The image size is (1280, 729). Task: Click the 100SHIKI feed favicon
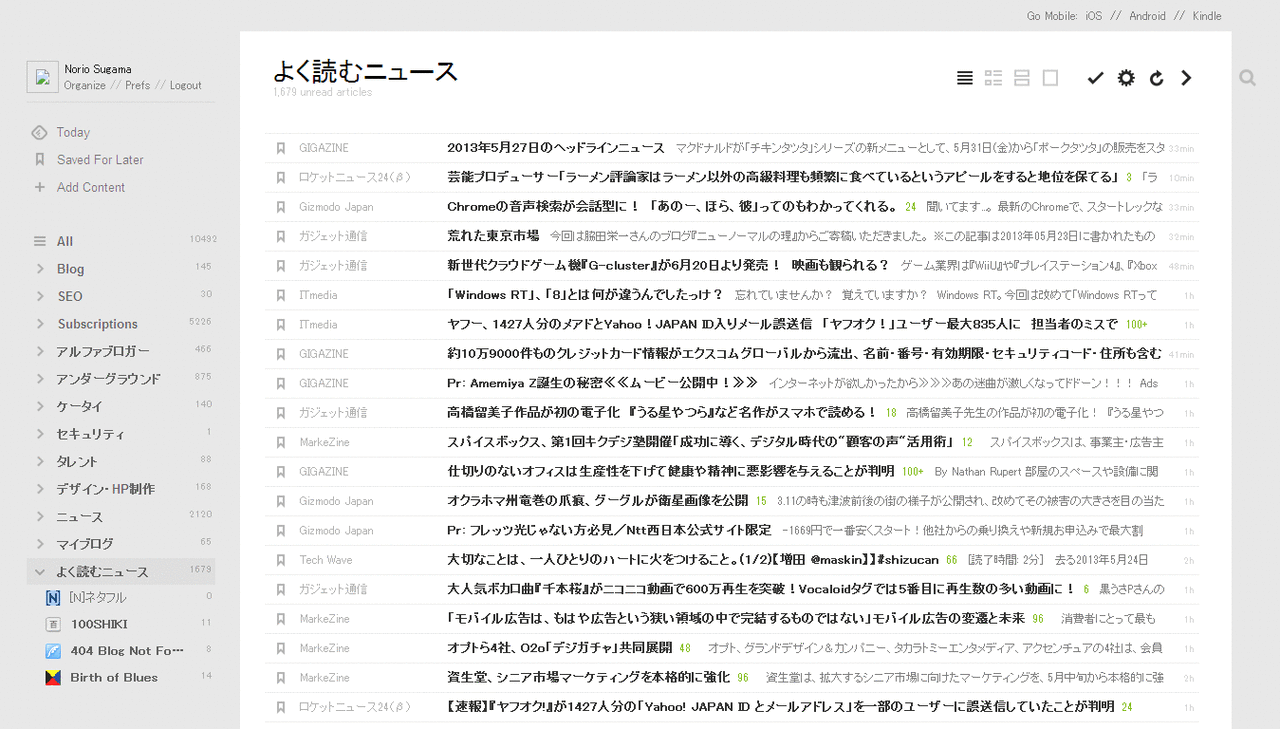(x=53, y=624)
